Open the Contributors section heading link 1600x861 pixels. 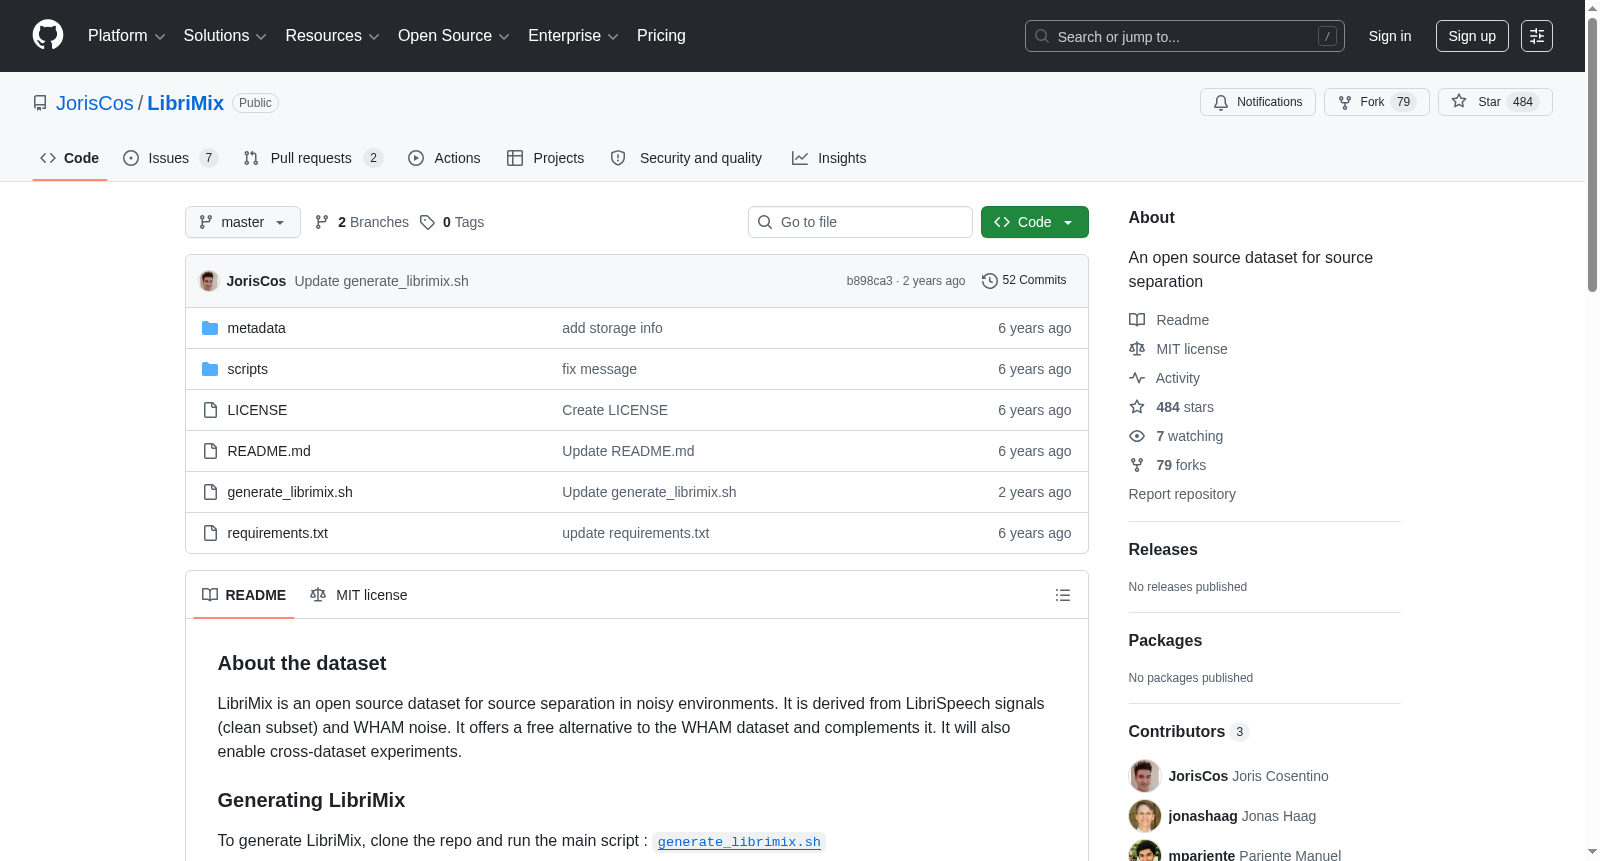pyautogui.click(x=1188, y=732)
